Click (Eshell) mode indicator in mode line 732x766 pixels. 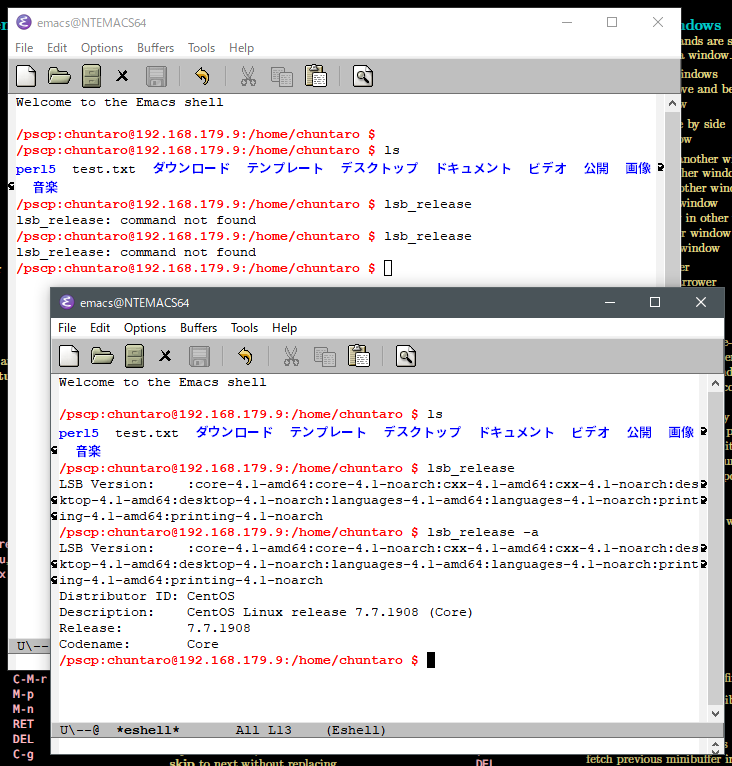coord(356,730)
